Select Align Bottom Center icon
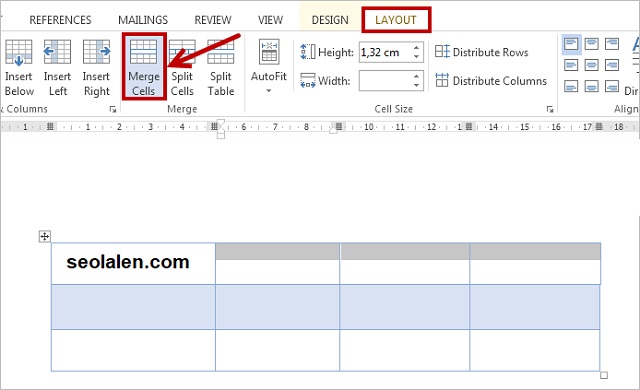Screen dimensions: 640x390 pos(591,86)
